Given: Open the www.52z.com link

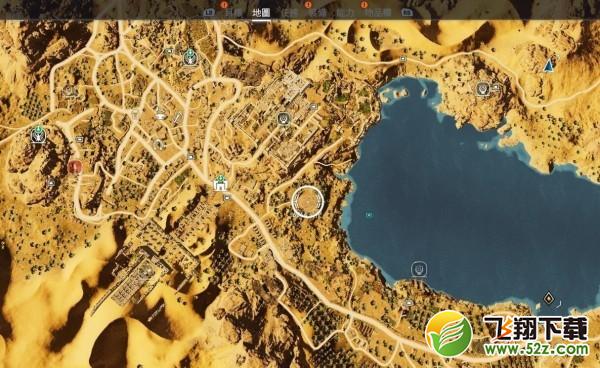Looking at the screenshot, I should pyautogui.click(x=536, y=348).
